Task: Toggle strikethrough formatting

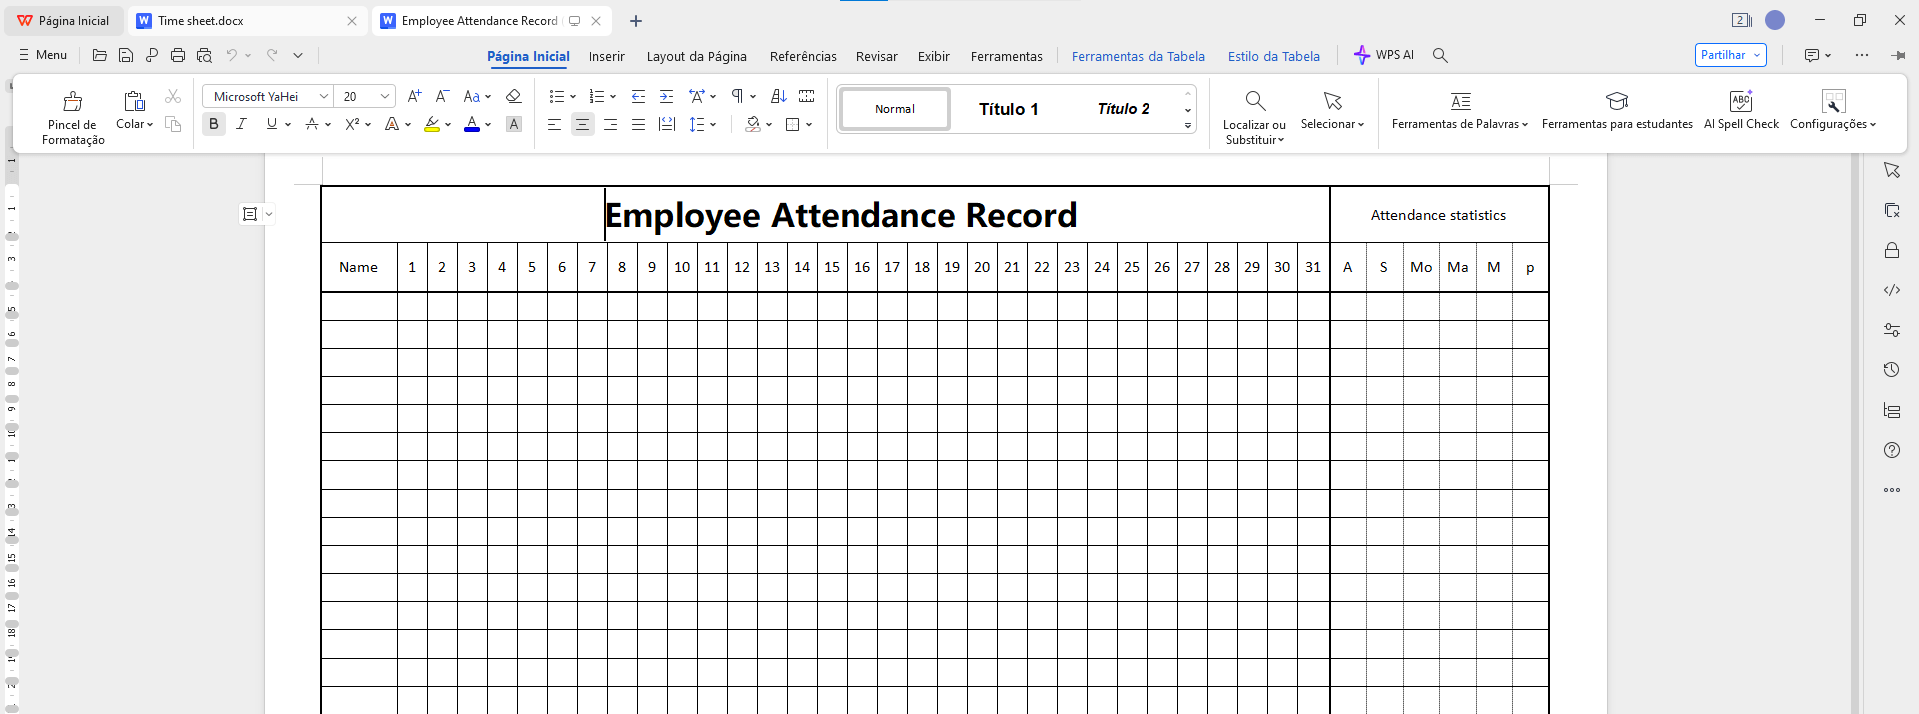Action: pyautogui.click(x=312, y=124)
